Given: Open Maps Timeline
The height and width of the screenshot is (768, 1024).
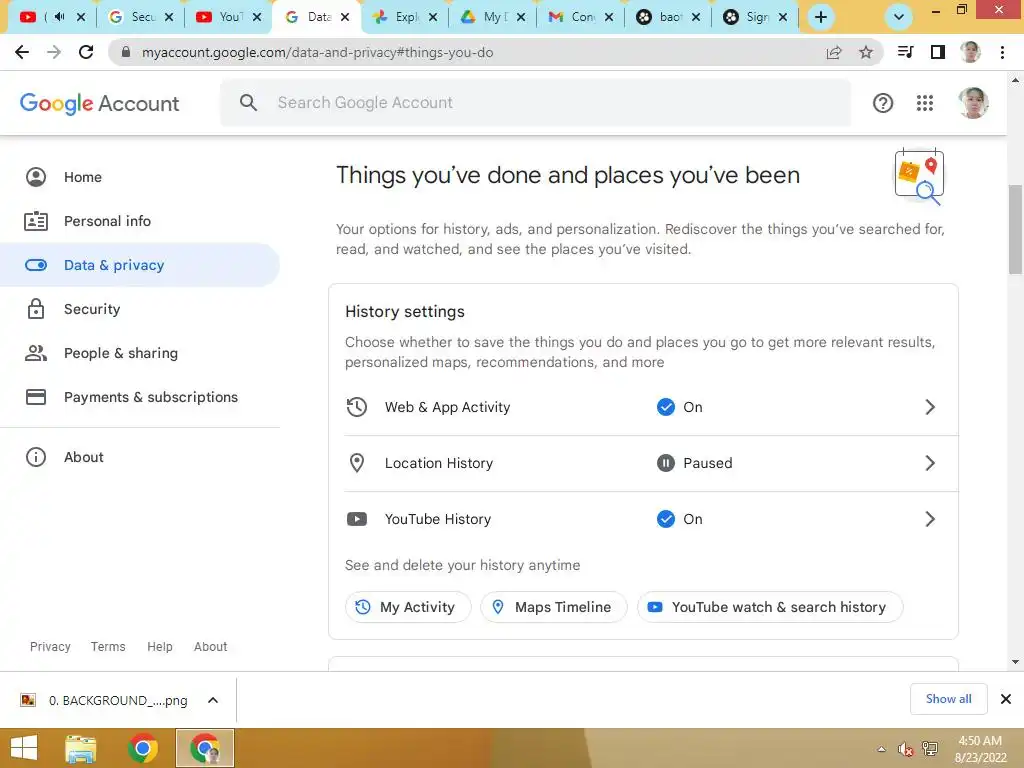Looking at the screenshot, I should (553, 607).
